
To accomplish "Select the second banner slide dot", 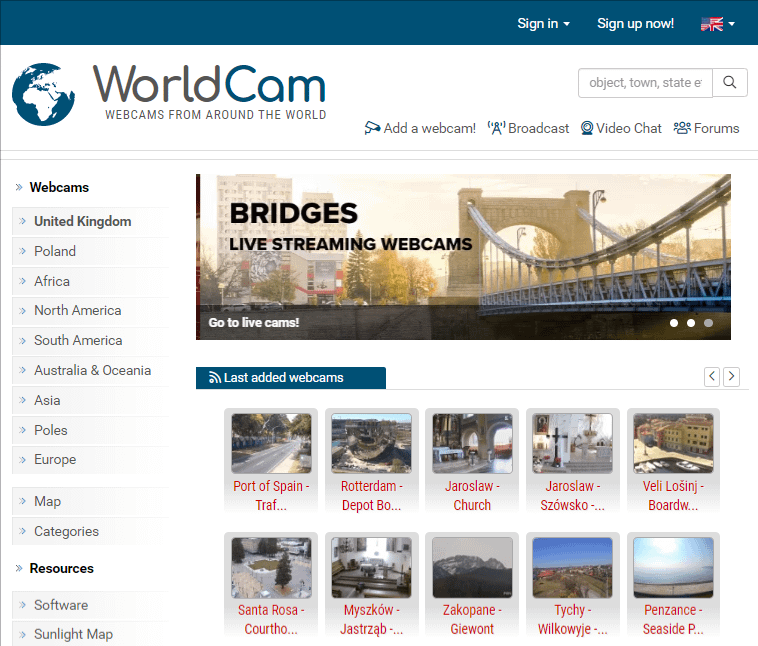I will point(691,323).
